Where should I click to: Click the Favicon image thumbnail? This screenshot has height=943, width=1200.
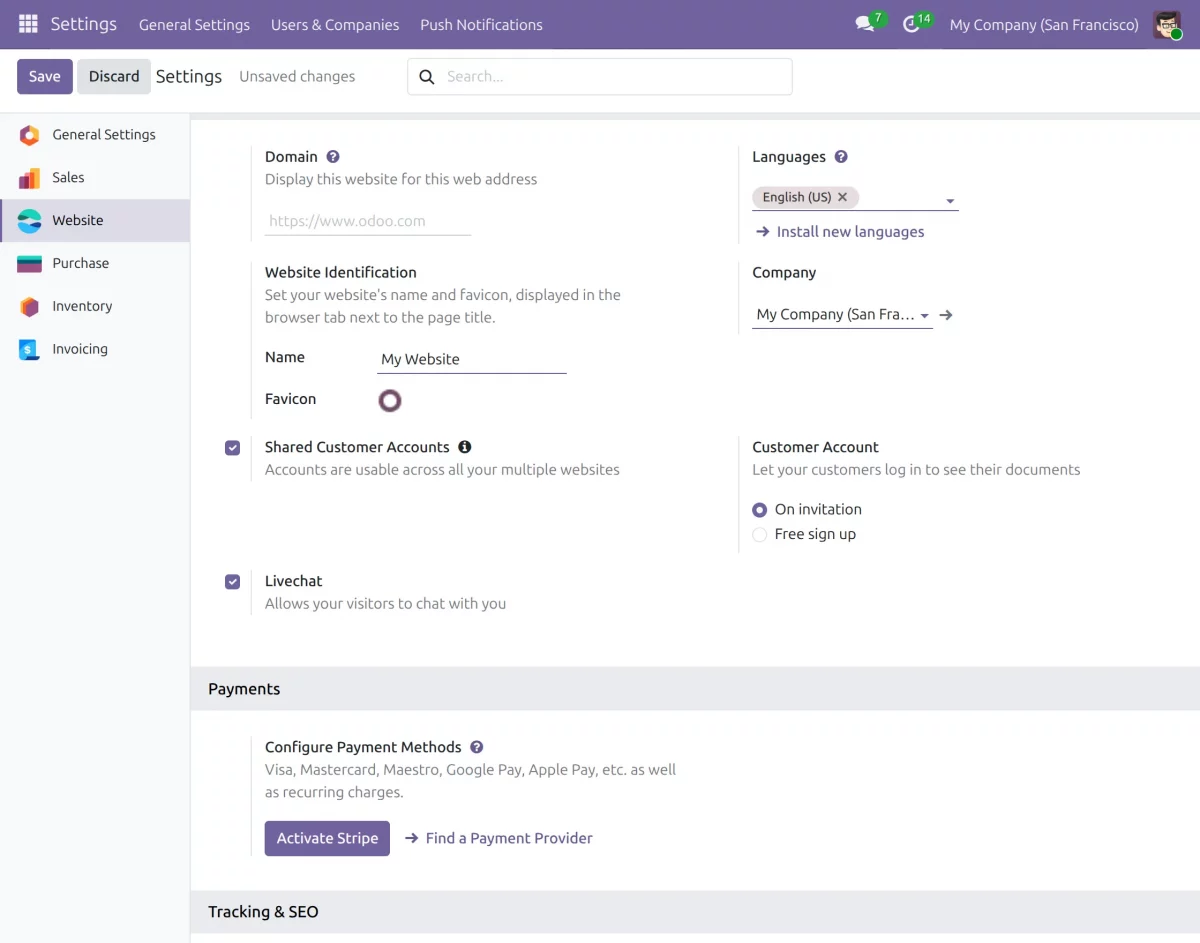(390, 401)
